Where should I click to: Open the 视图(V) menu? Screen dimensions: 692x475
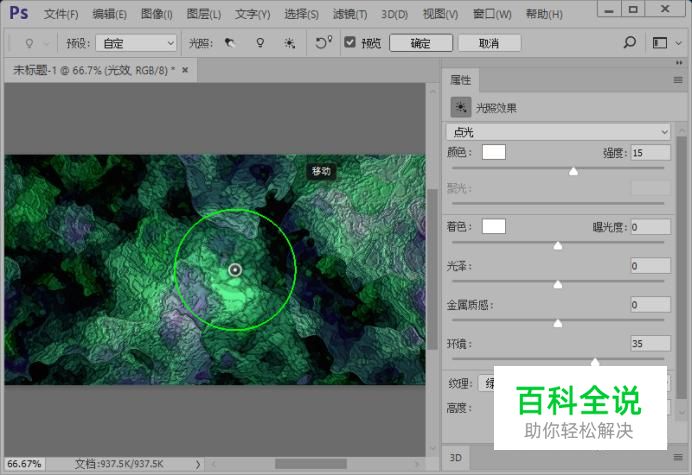(440, 14)
